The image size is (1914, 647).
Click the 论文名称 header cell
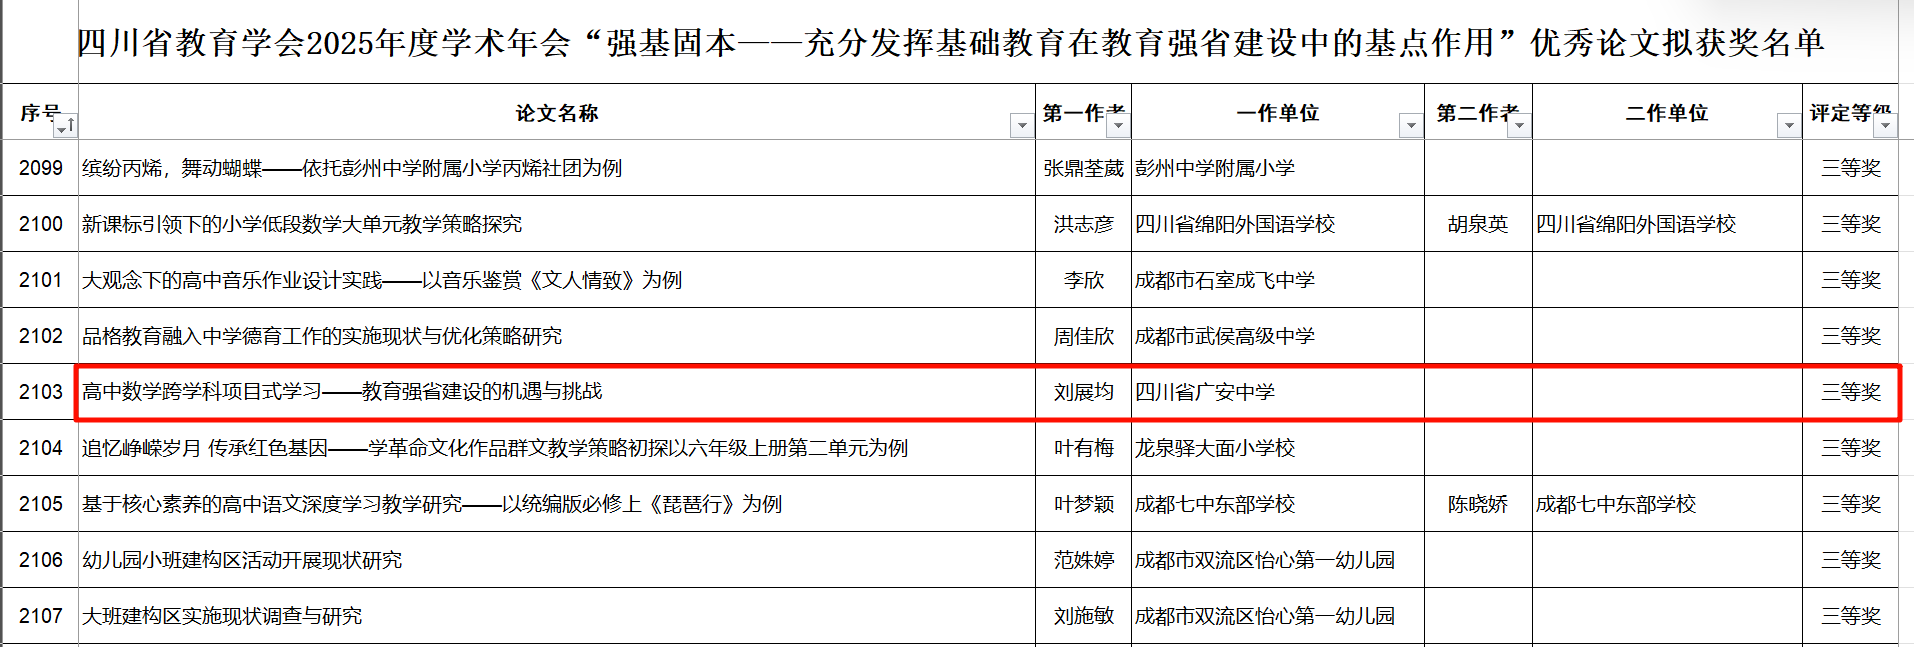pos(556,113)
